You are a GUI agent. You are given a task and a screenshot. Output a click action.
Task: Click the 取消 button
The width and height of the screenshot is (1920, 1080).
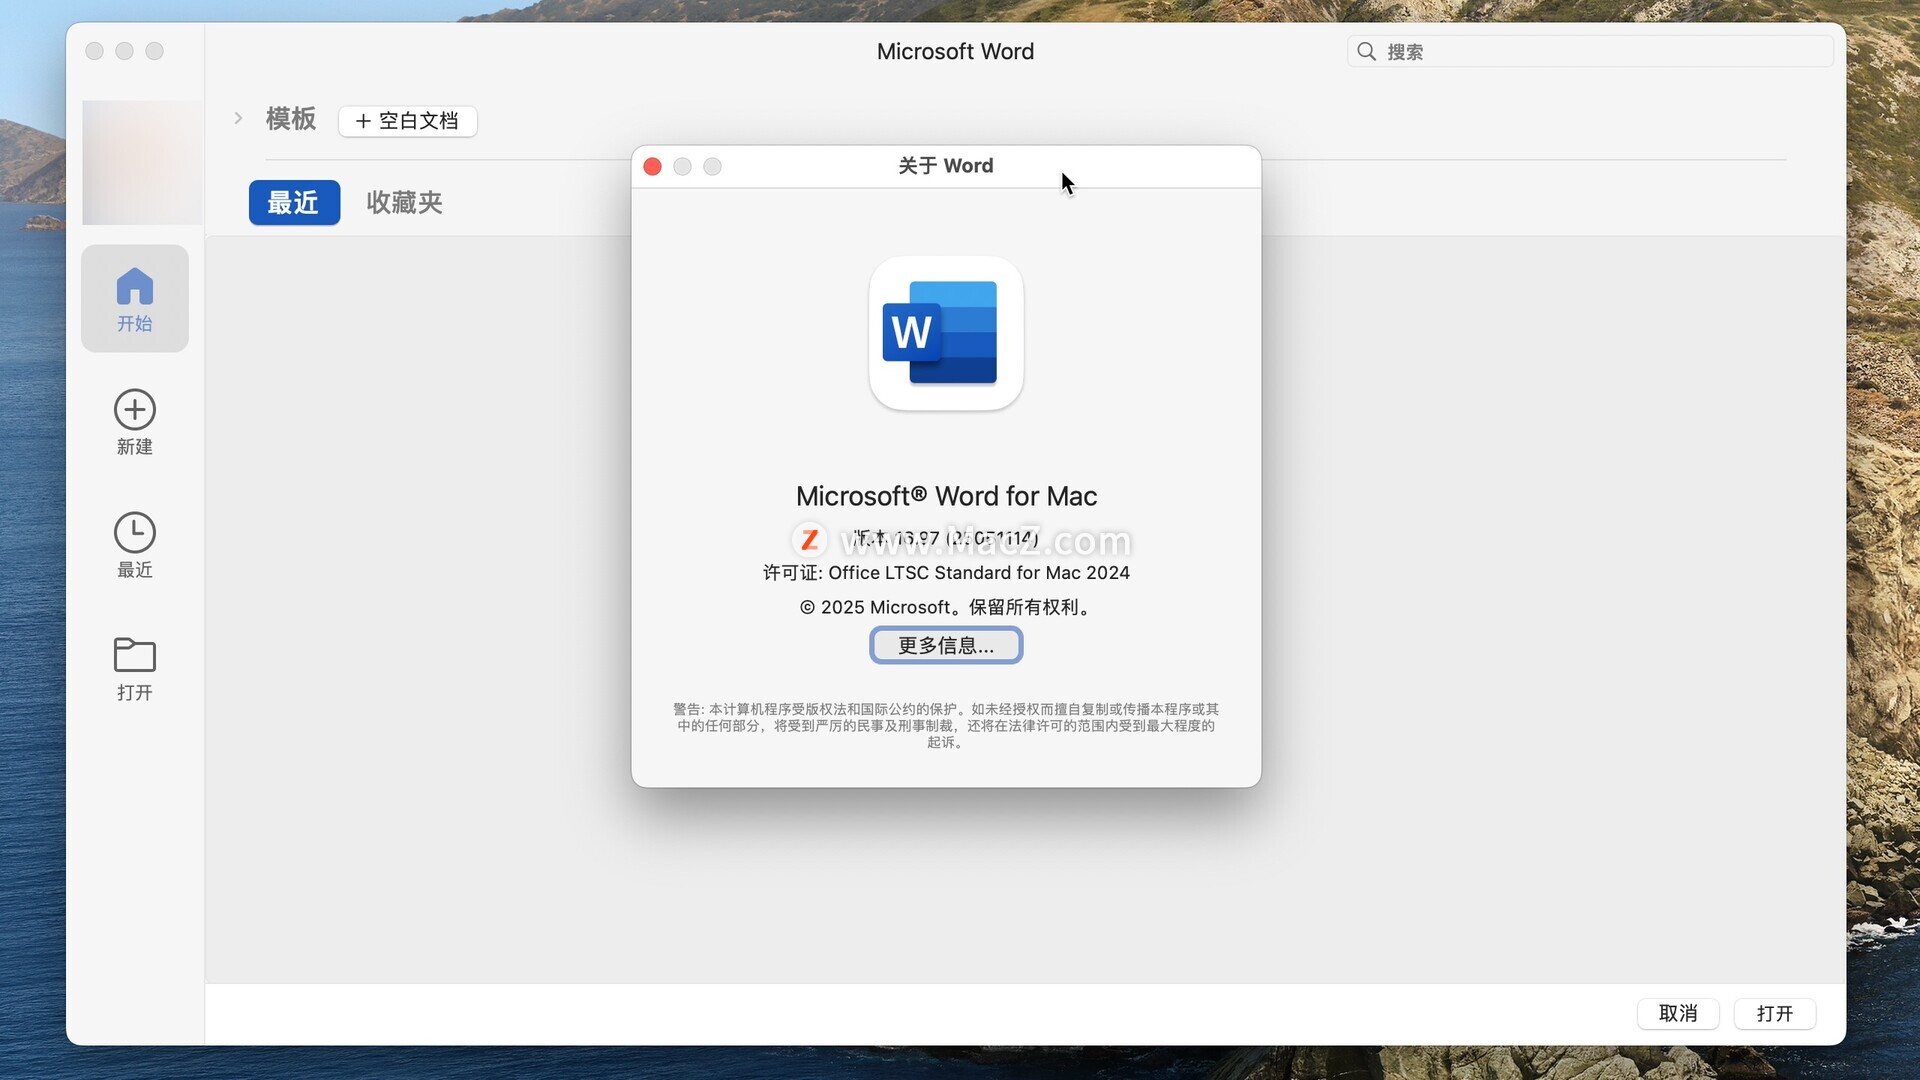tap(1678, 1013)
